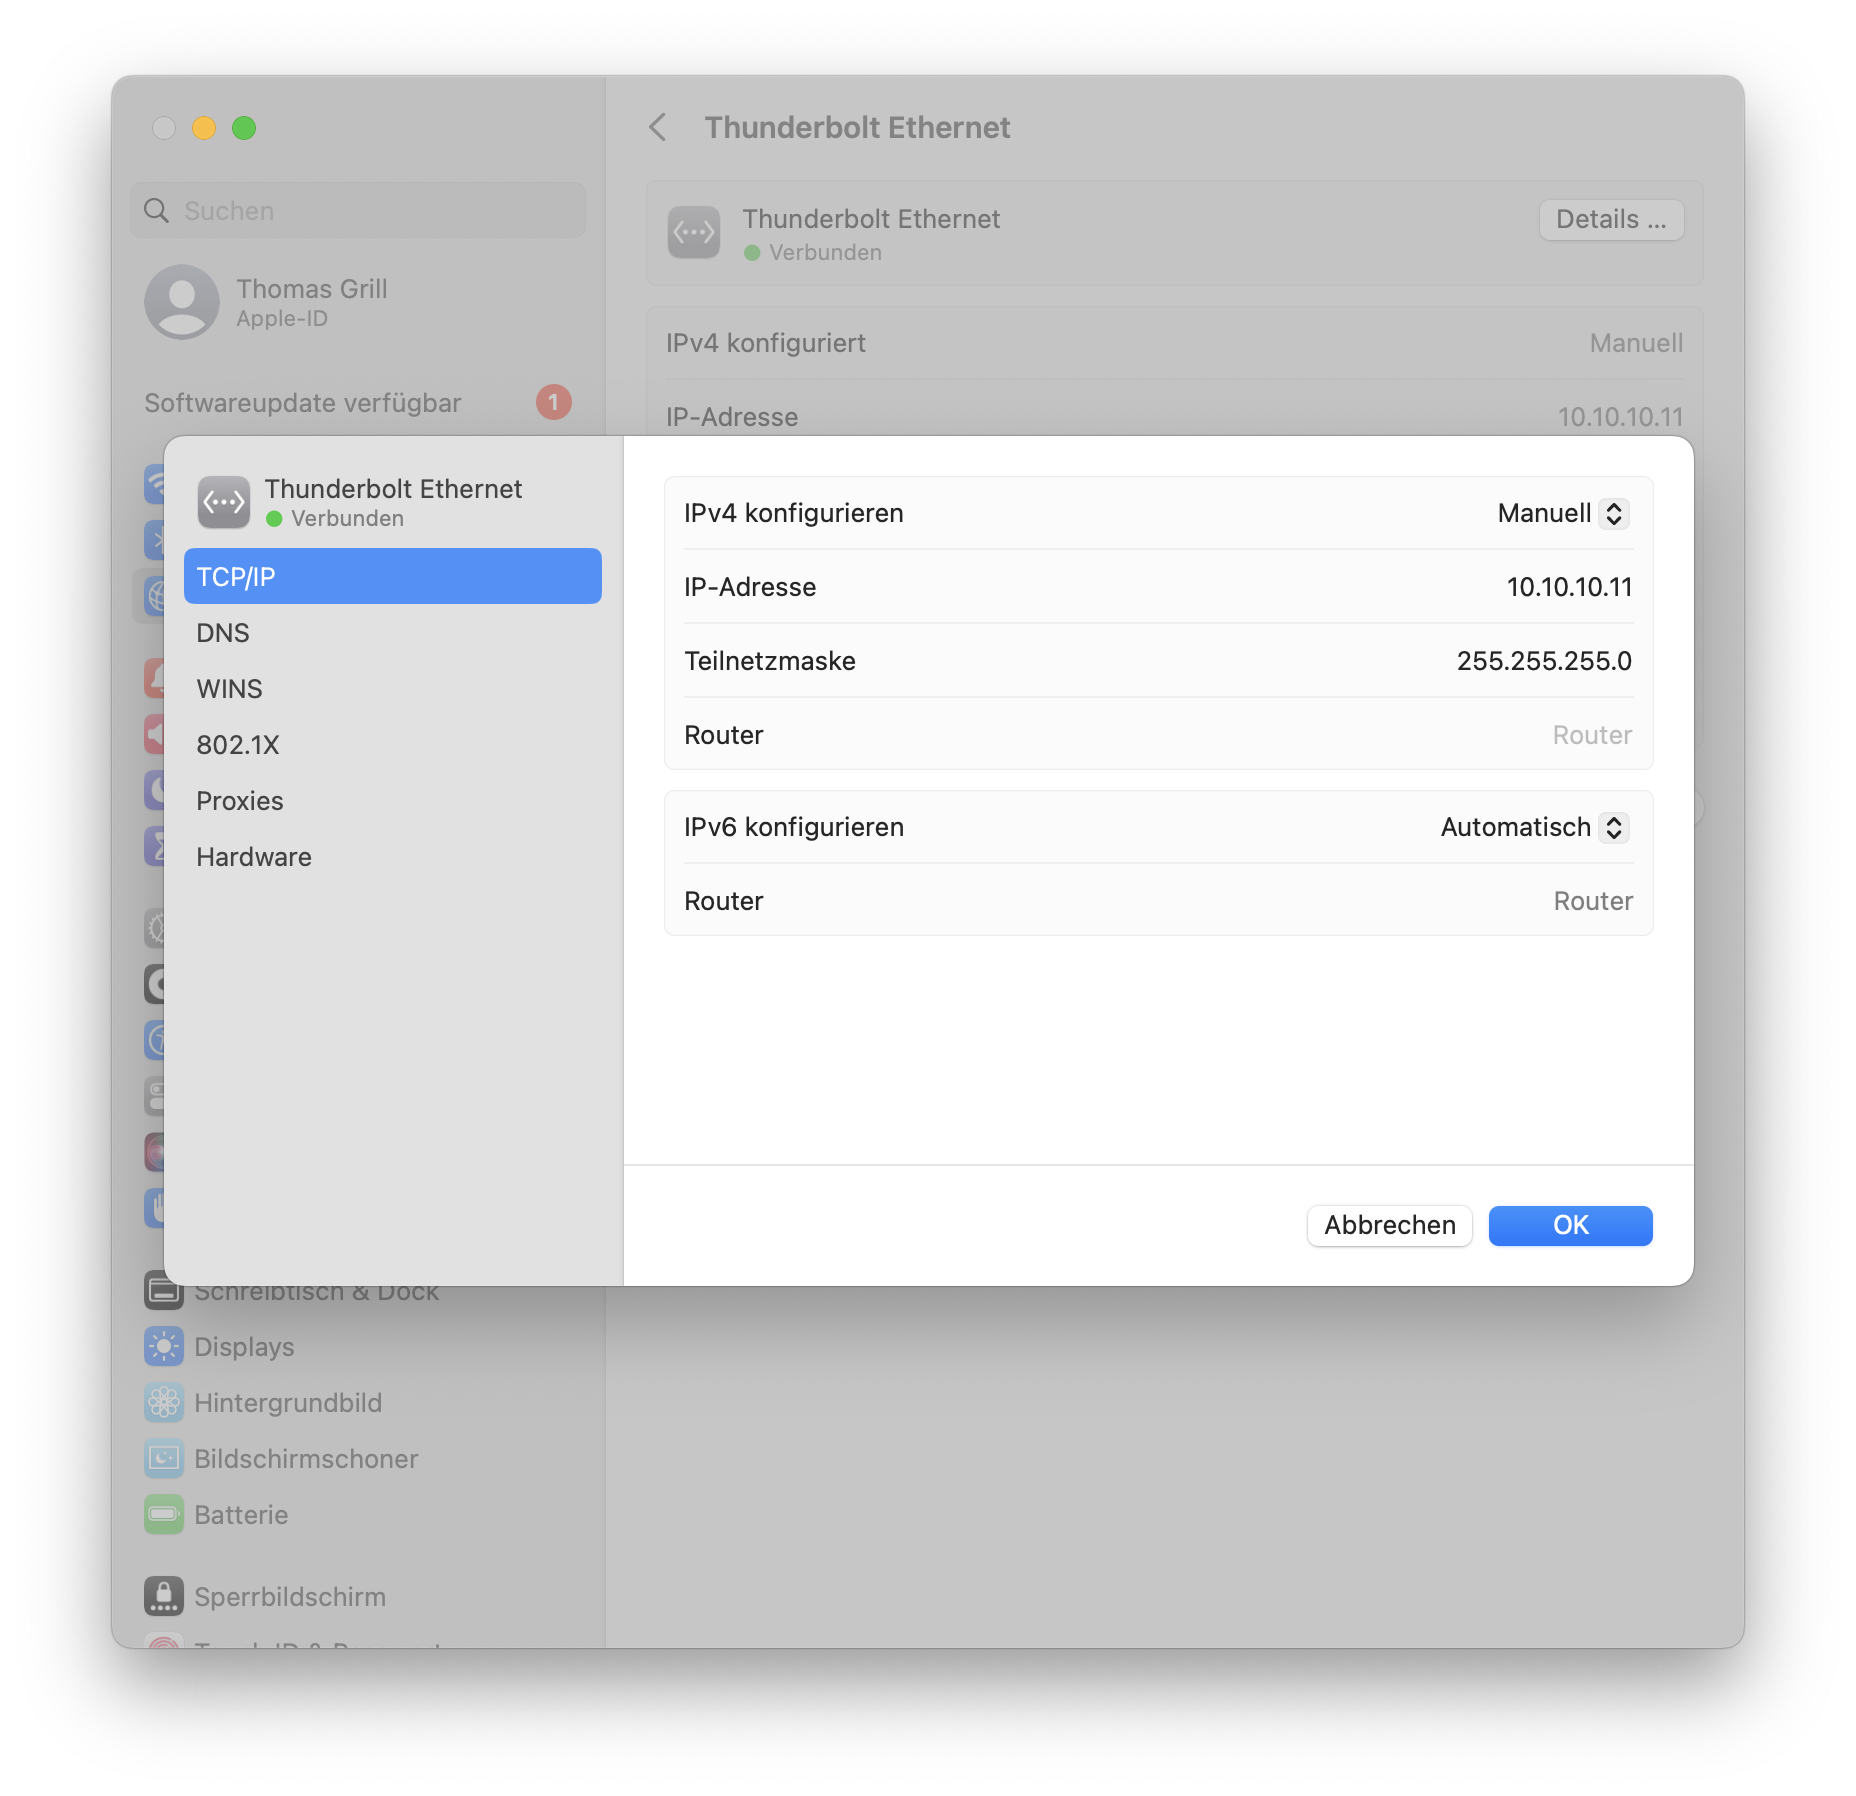Image resolution: width=1856 pixels, height=1796 pixels.
Task: Click the Thomas Grill Apple-ID avatar
Action: [x=182, y=302]
